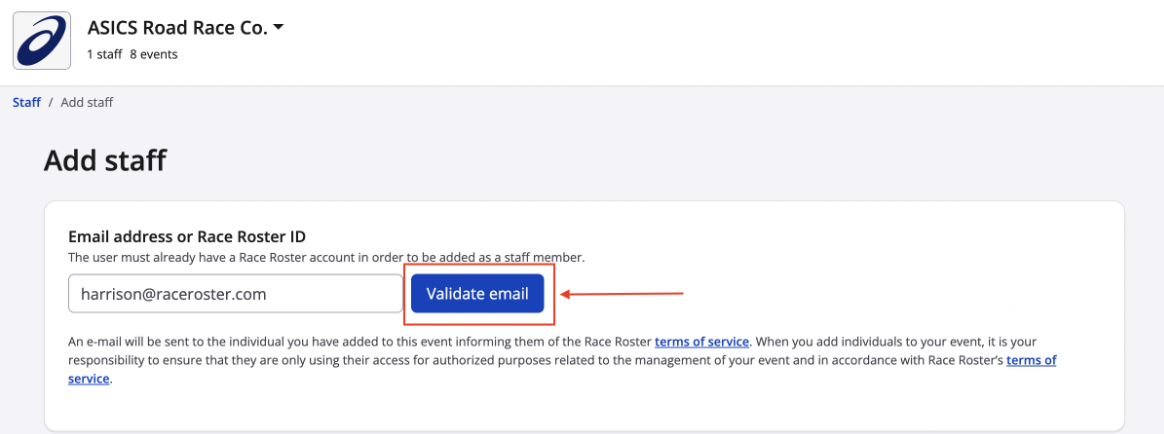1164x434 pixels.
Task: Click the word "service" on the notice's last line
Action: point(88,379)
